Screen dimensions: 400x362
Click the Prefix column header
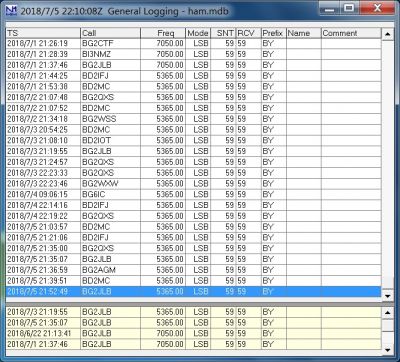(273, 33)
